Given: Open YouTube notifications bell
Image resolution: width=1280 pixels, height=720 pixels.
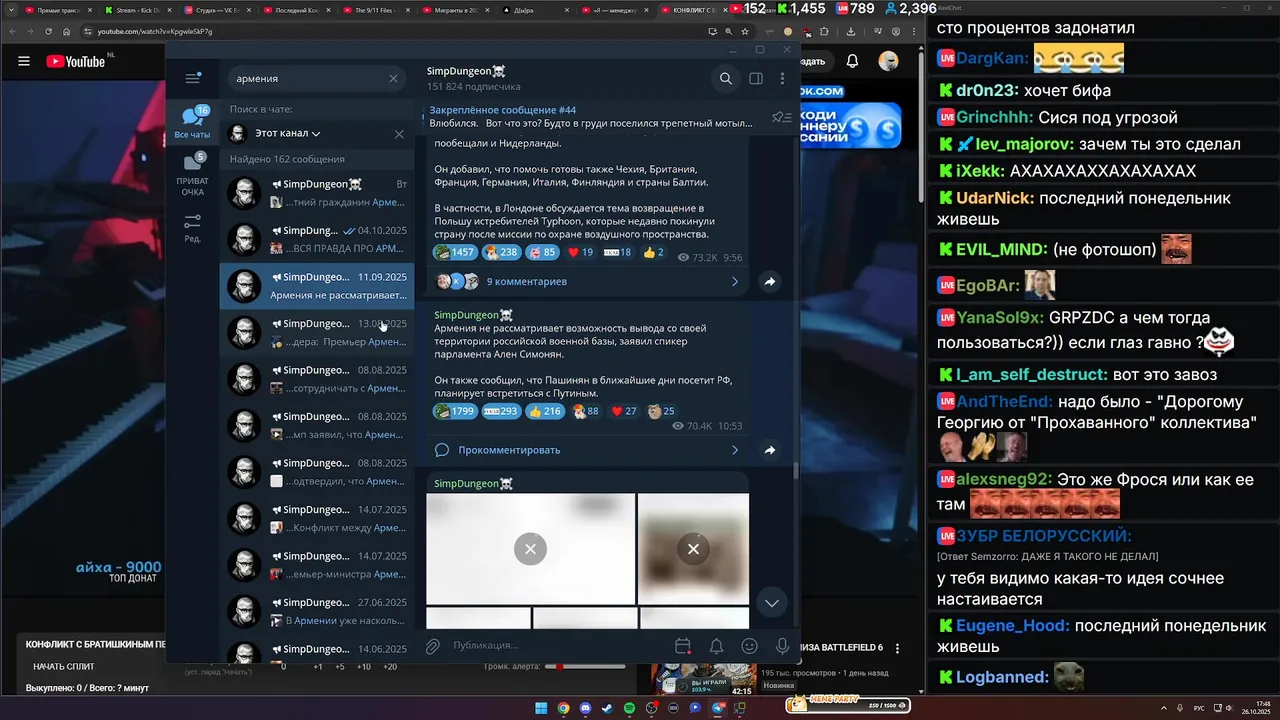Looking at the screenshot, I should click(852, 61).
